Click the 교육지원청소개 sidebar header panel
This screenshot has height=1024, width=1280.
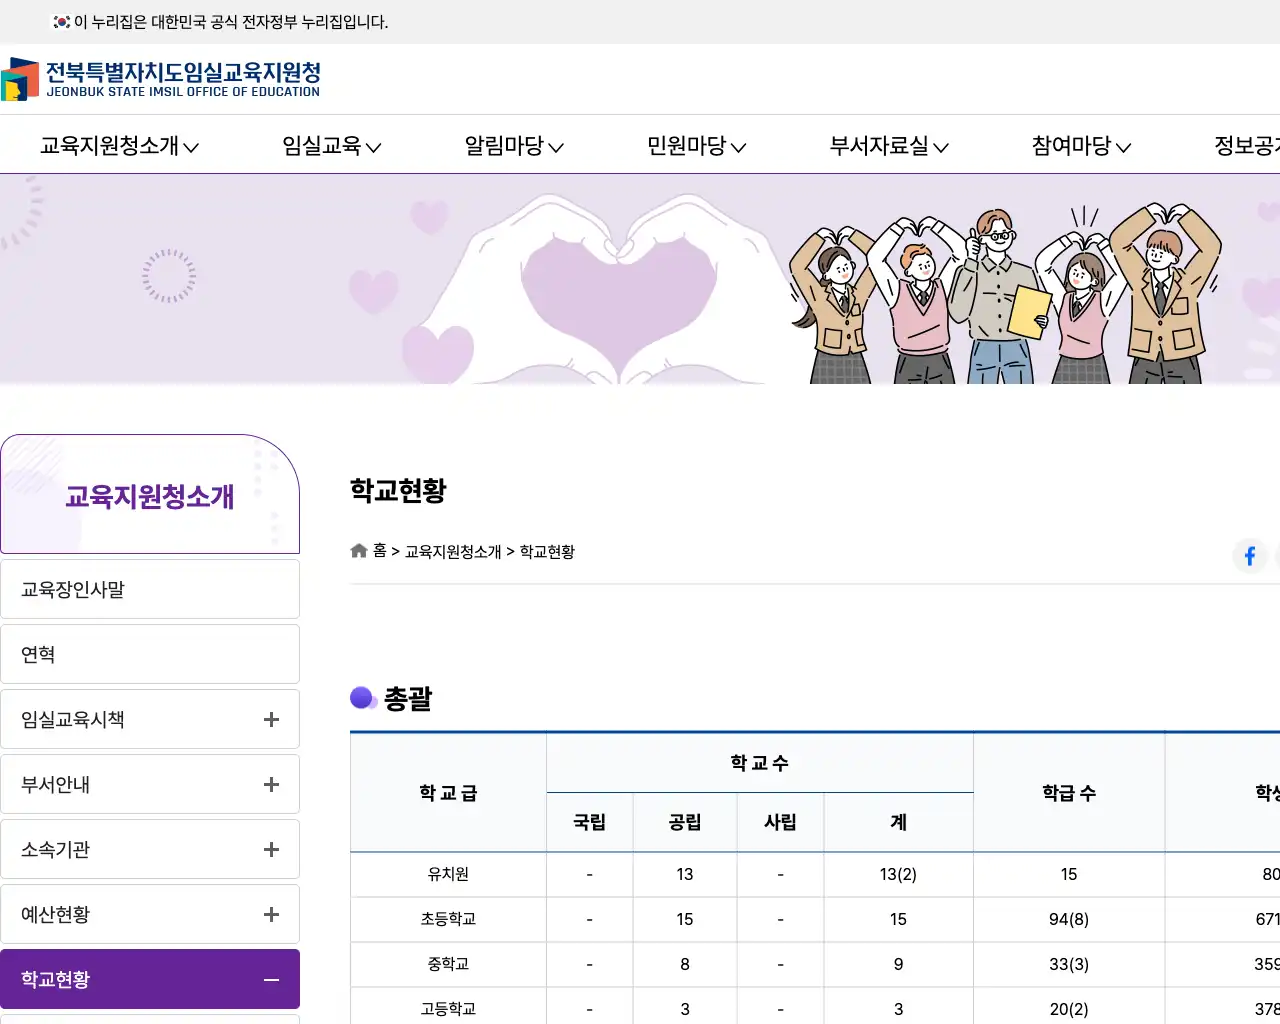[x=150, y=494]
